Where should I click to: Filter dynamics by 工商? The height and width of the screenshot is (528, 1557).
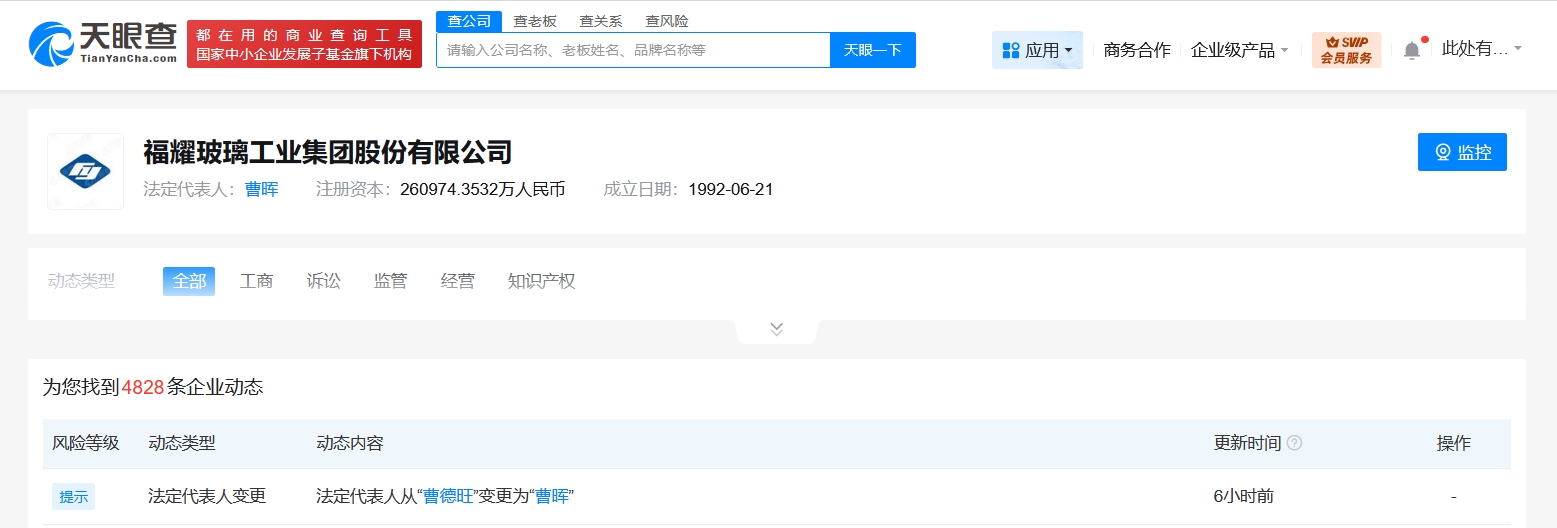coord(257,282)
